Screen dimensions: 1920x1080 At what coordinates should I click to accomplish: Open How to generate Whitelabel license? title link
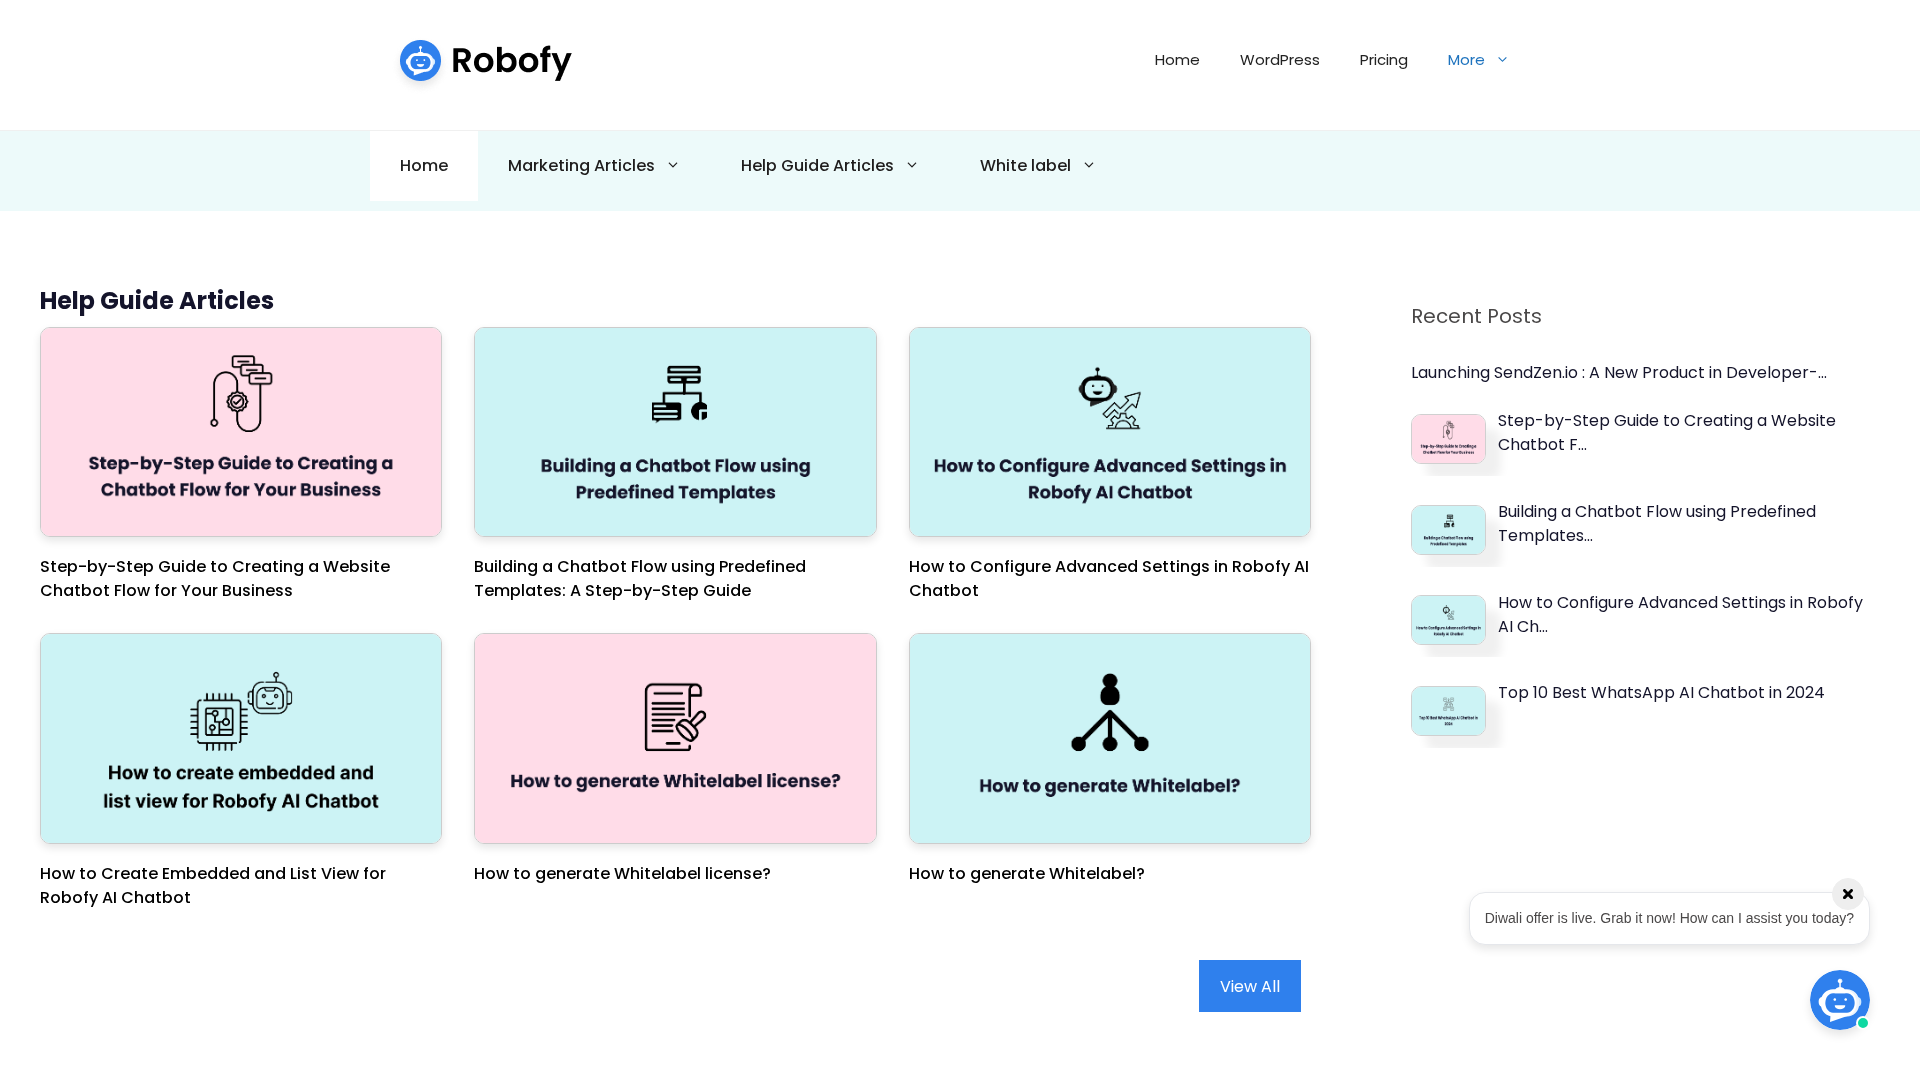pos(622,874)
